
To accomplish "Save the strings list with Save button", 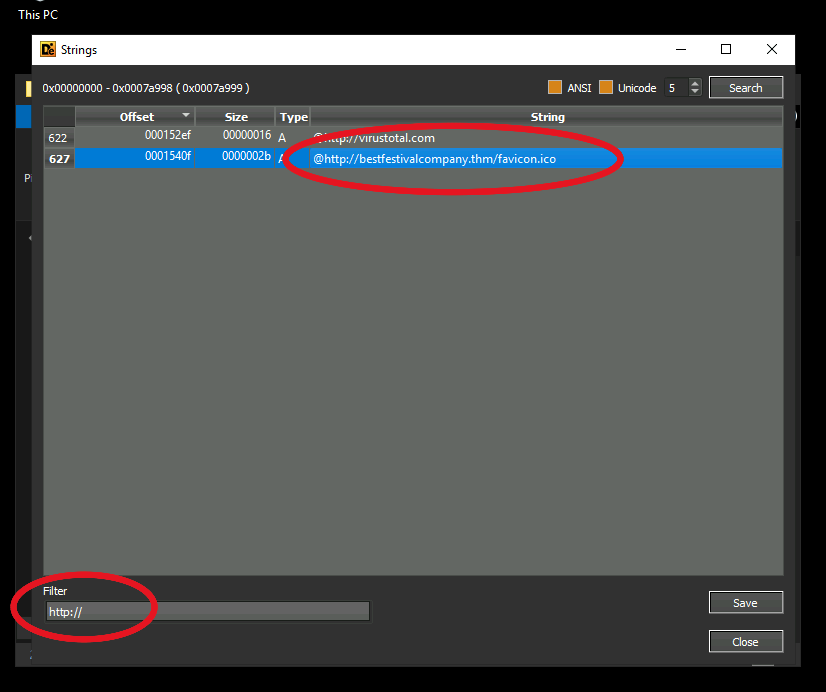I will 745,603.
